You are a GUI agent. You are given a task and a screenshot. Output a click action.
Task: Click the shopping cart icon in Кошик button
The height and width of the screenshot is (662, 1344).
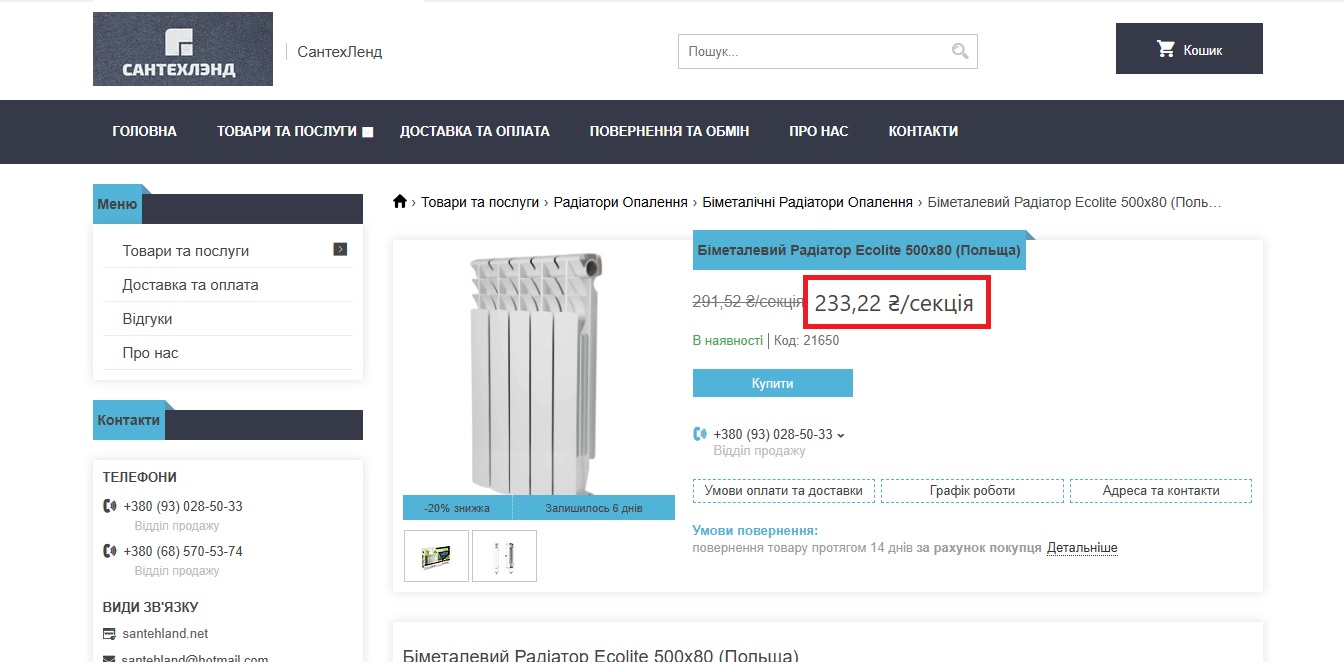point(1166,49)
